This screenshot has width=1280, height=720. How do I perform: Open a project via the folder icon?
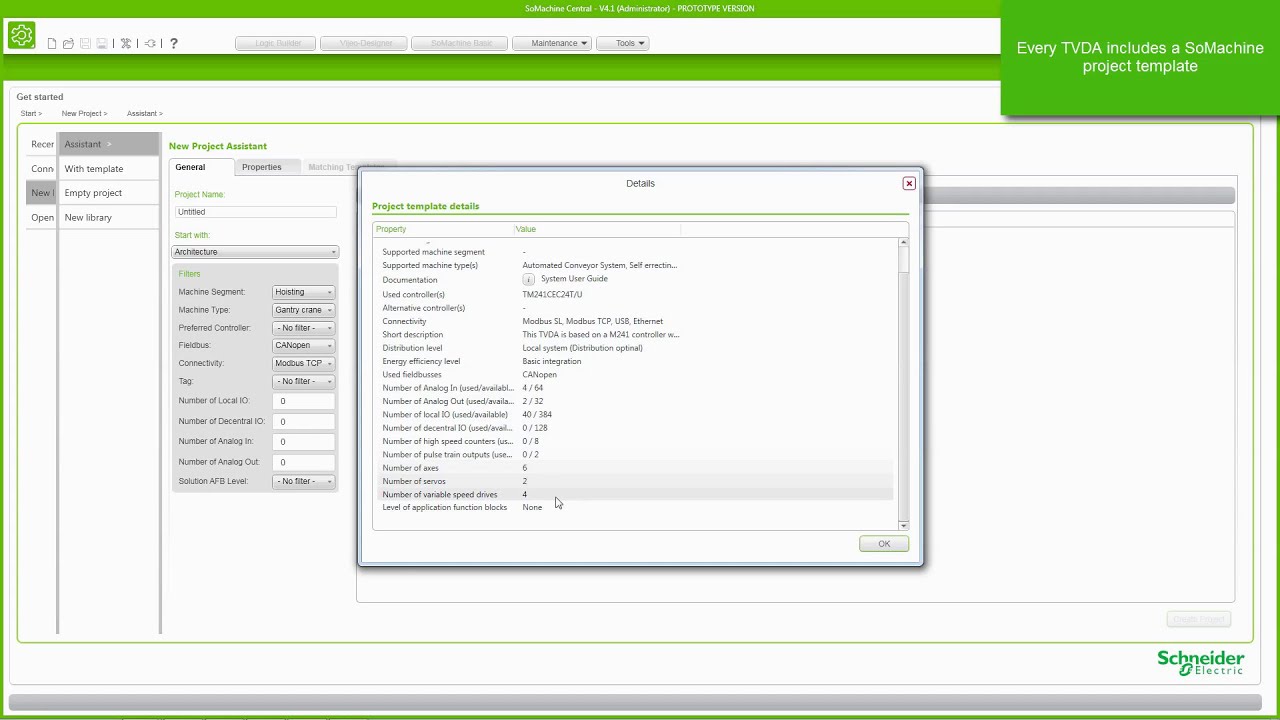(68, 44)
